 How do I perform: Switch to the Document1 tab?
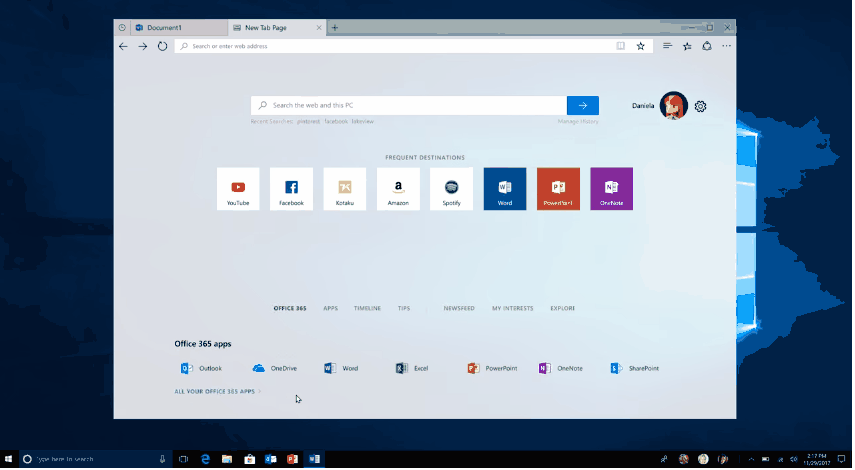click(179, 28)
